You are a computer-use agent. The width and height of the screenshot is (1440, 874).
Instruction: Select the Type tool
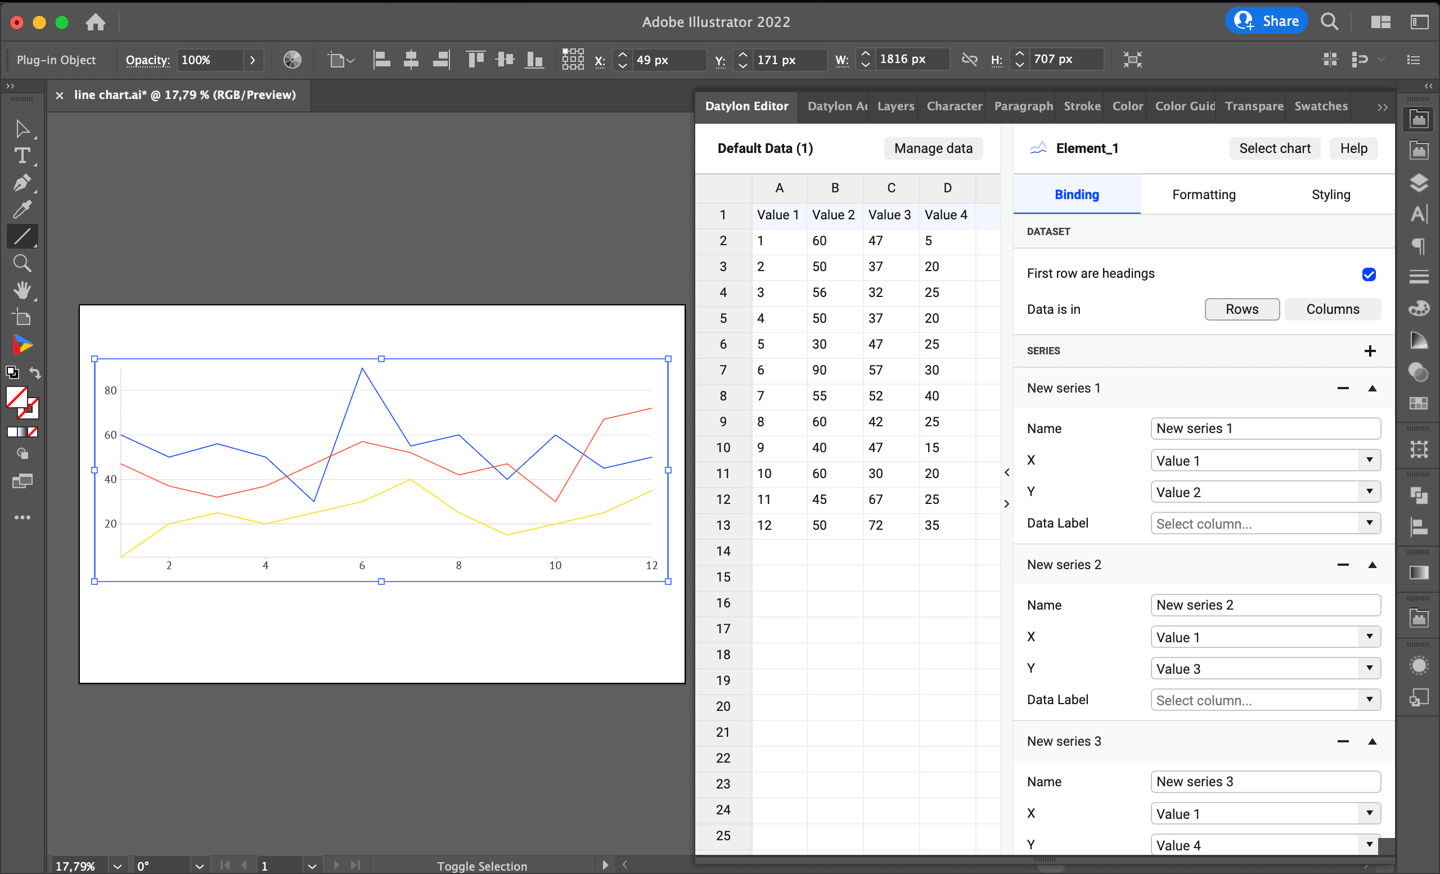22,155
